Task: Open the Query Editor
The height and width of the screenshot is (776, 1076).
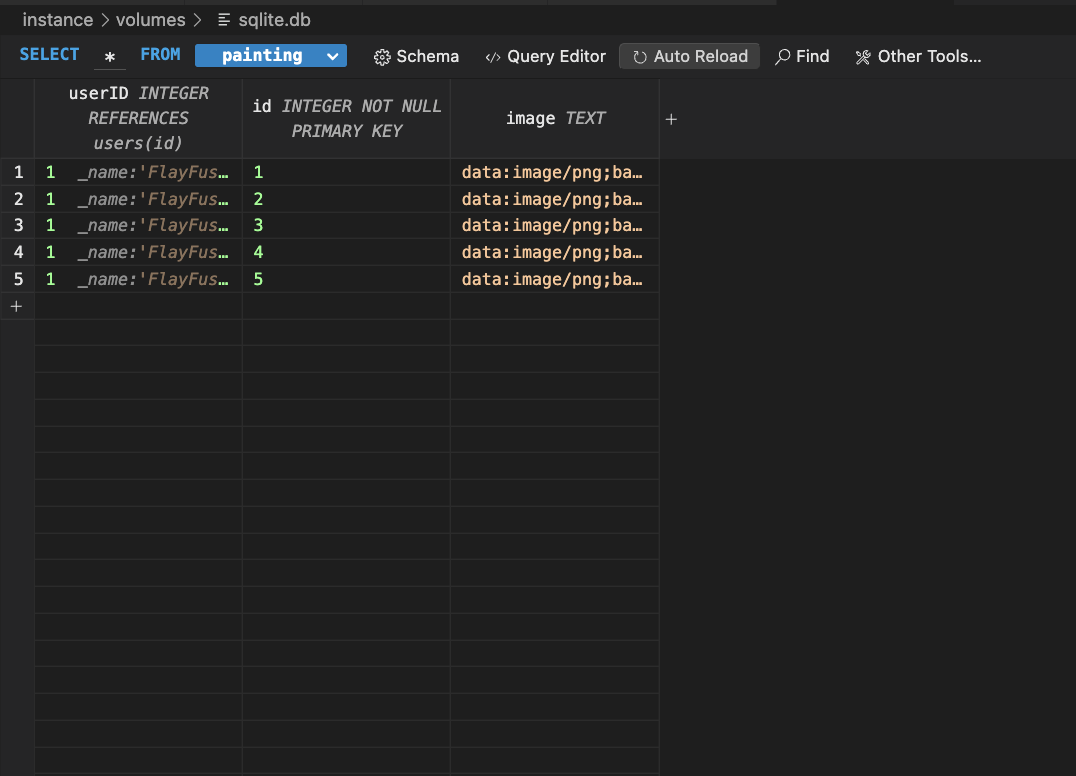Action: 546,56
